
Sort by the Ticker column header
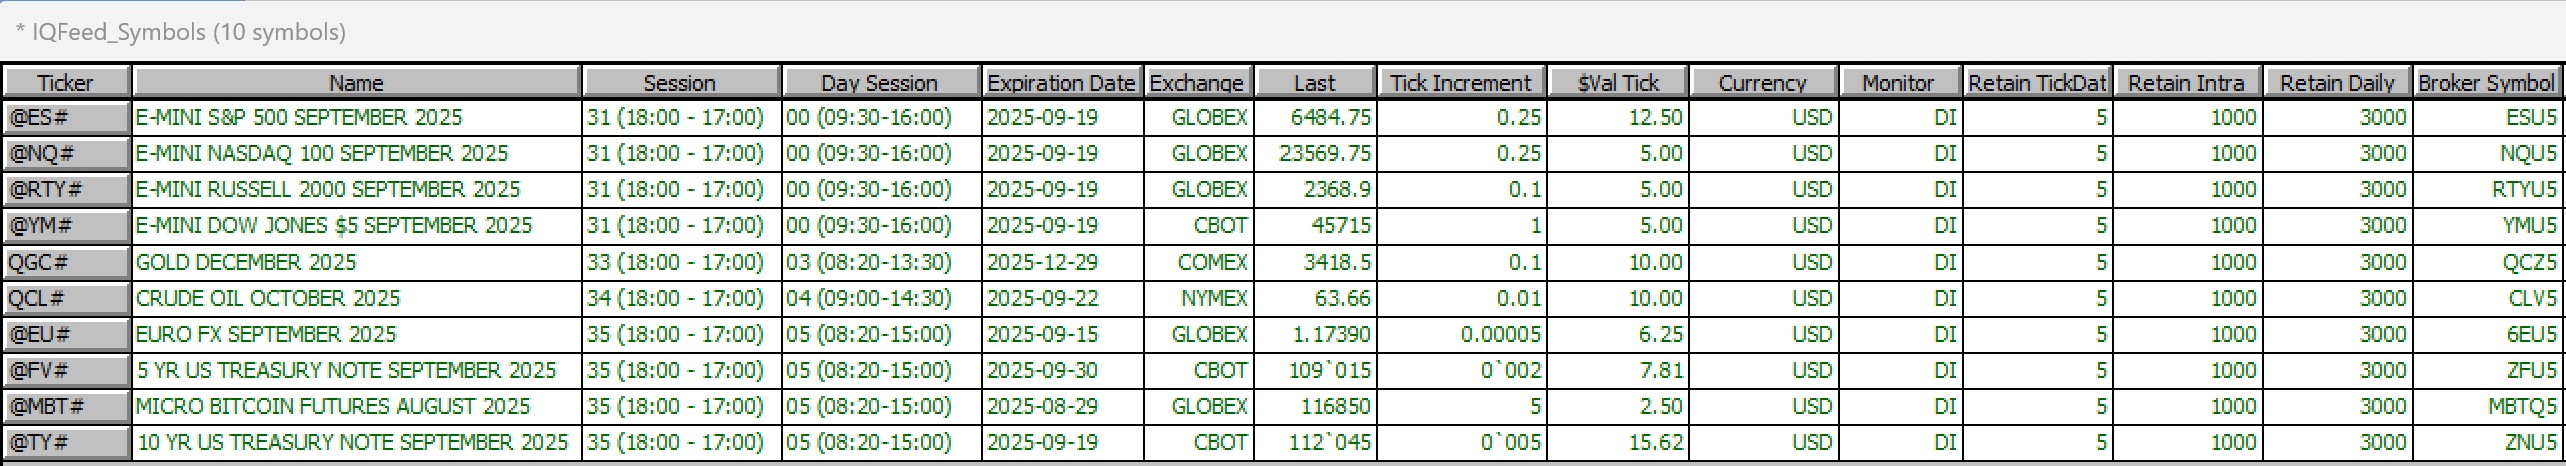[x=66, y=82]
